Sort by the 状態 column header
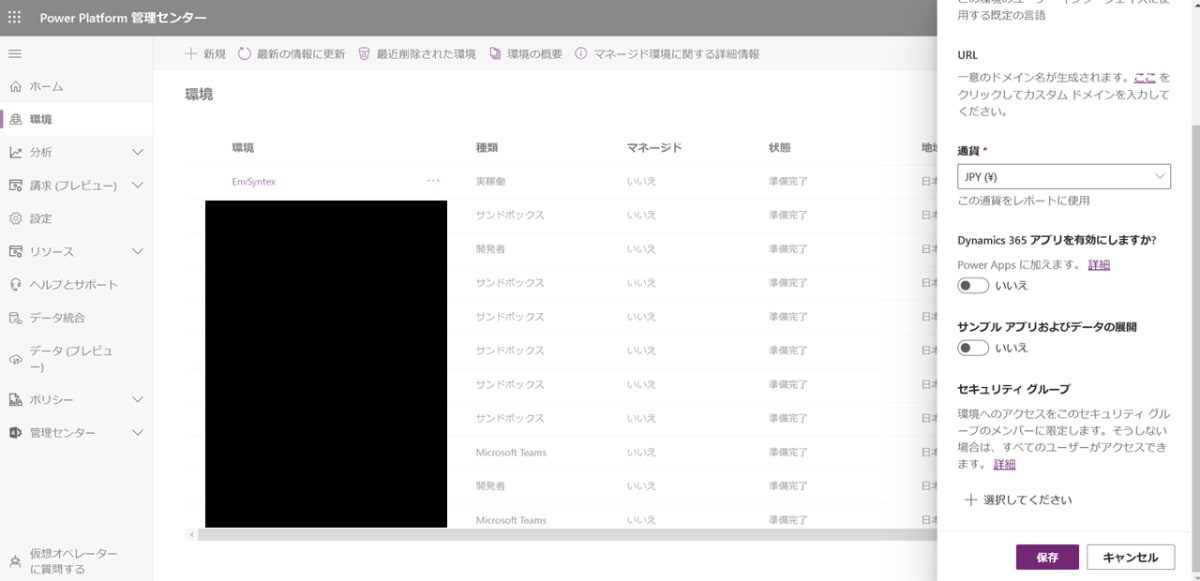1200x581 pixels. 780,148
